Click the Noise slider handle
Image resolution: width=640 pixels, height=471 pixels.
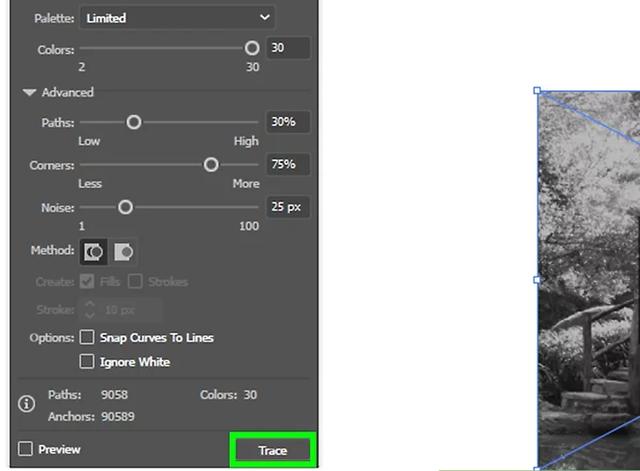click(x=125, y=207)
